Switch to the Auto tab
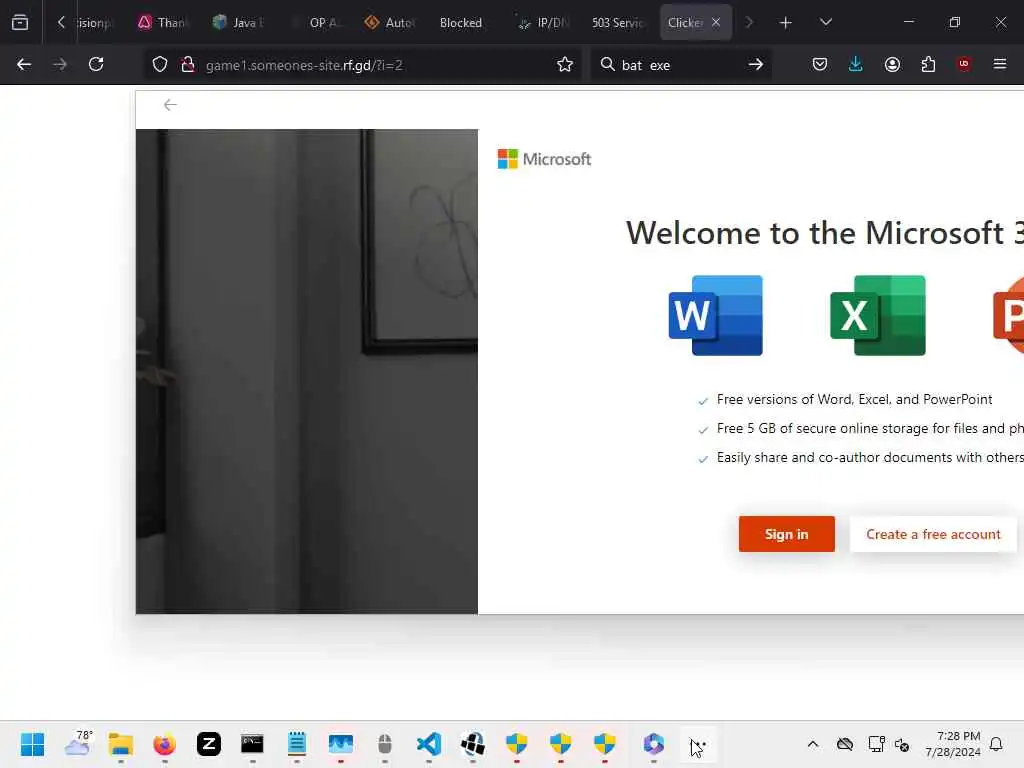Viewport: 1024px width, 768px height. (390, 23)
